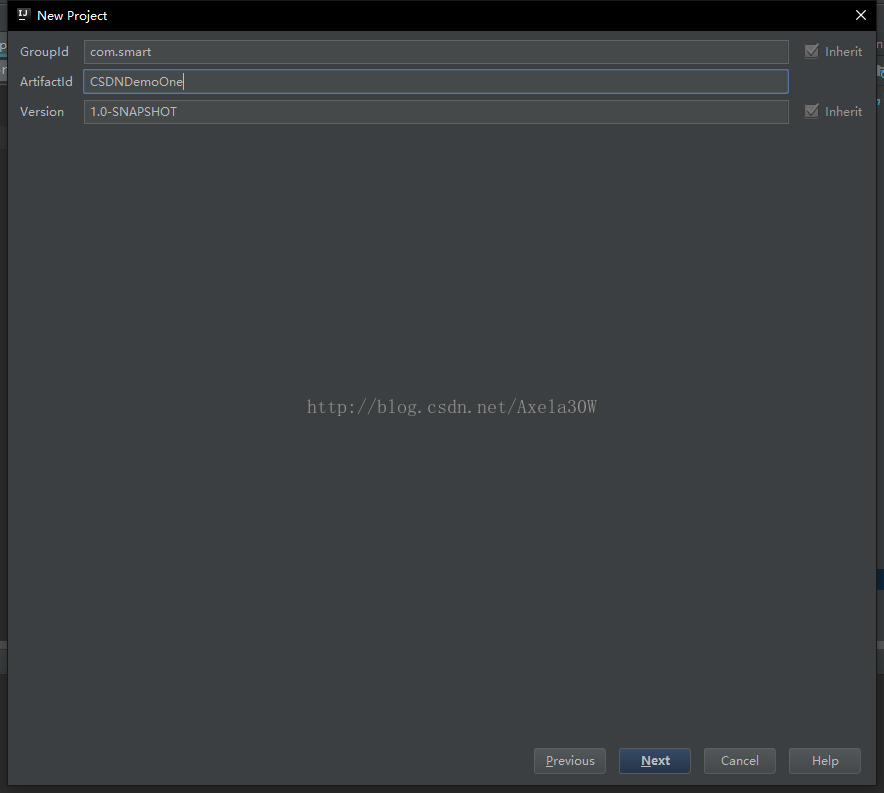Screen dimensions: 884x793
Task: Open Help for the New Project dialog
Action: 825,761
